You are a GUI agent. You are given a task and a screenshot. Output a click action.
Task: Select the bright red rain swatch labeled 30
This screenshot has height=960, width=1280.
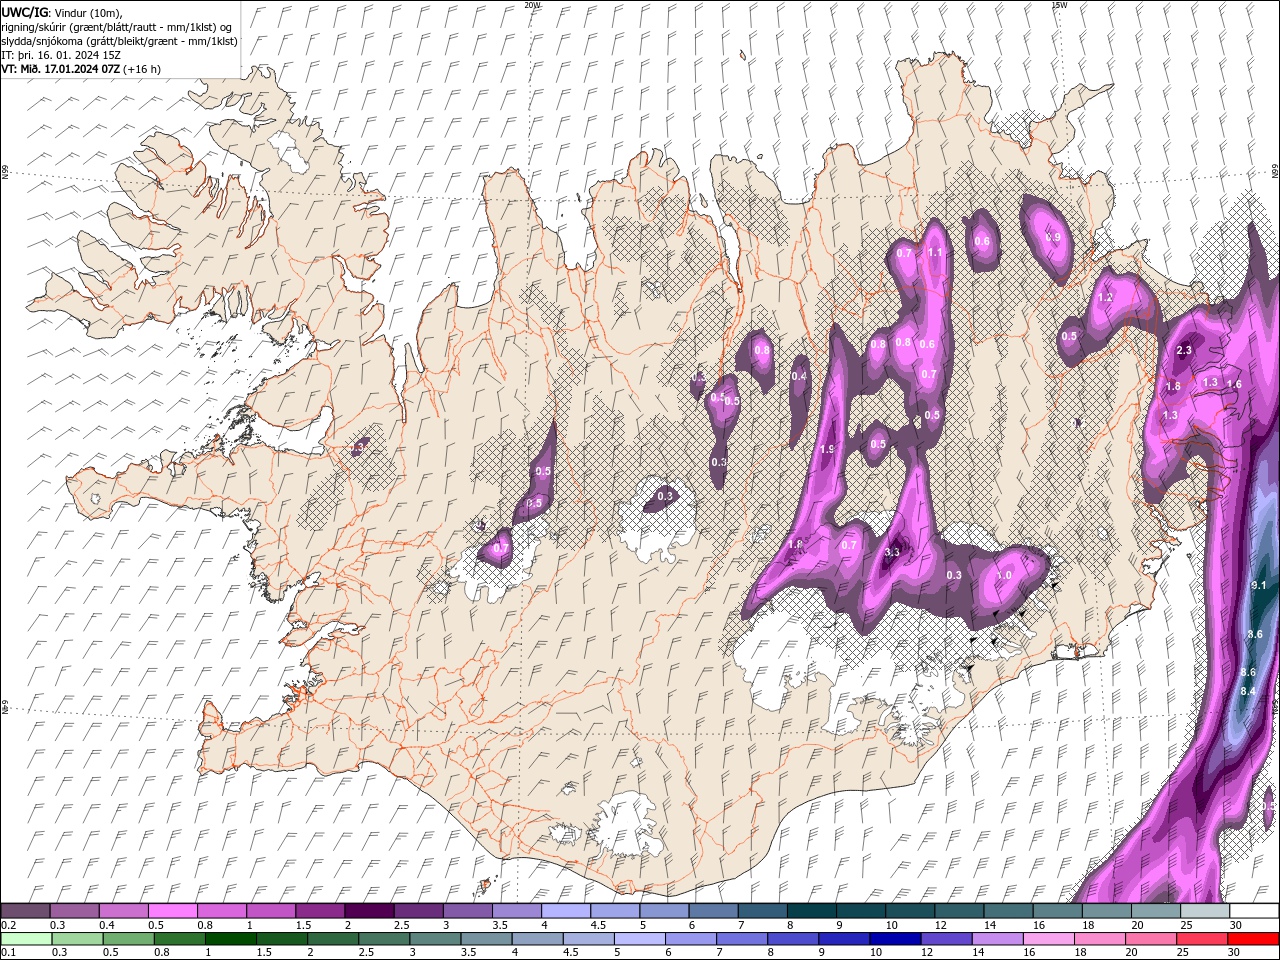click(x=1253, y=939)
